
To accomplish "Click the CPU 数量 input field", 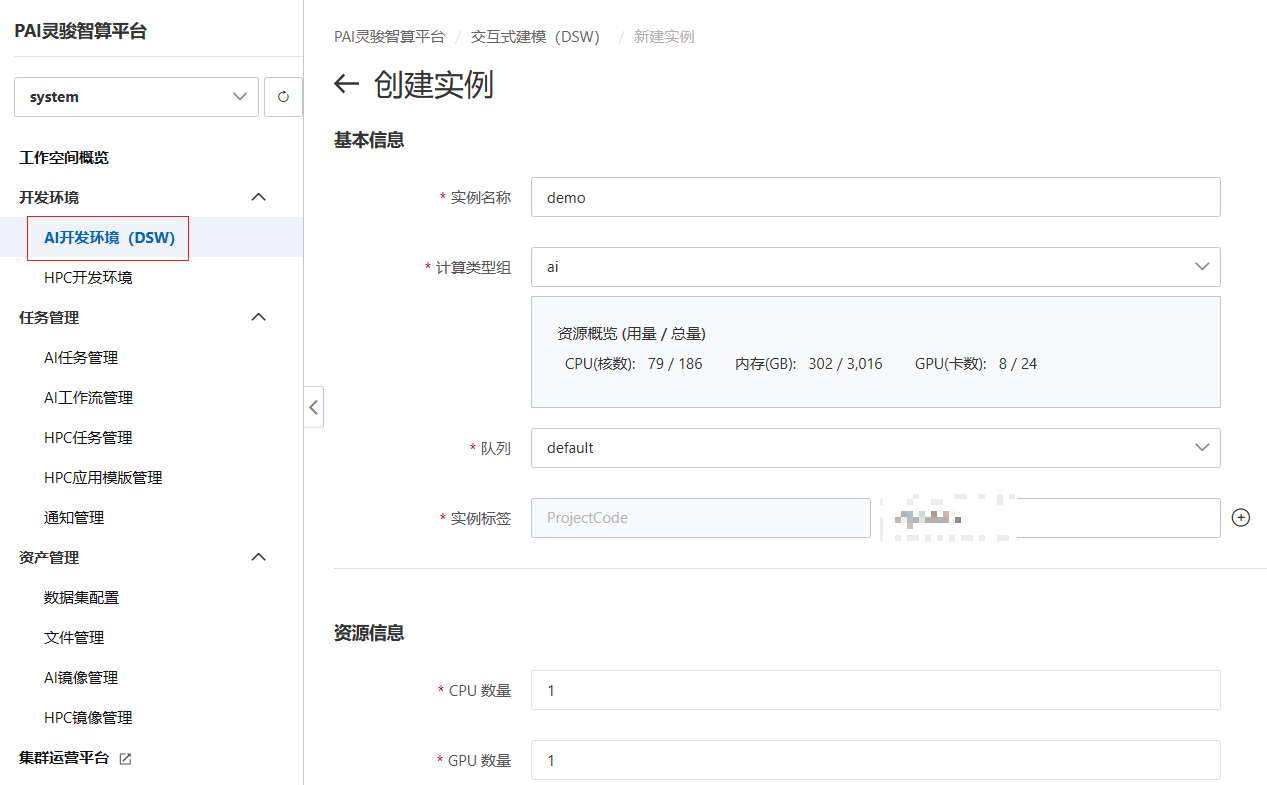I will coord(875,690).
